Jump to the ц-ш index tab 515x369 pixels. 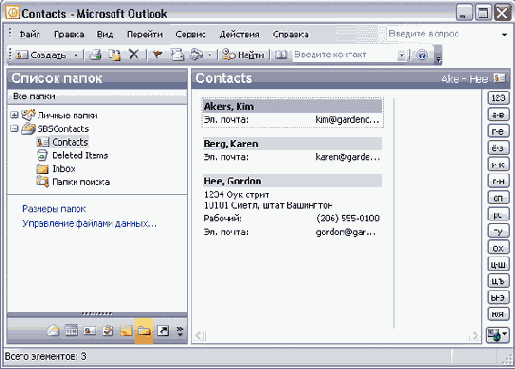(498, 265)
